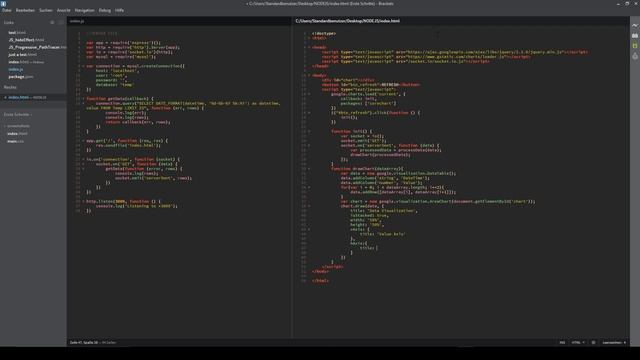The height and width of the screenshot is (360, 640).
Task: Click the Zeile 47, Spalte 30 cursor position
Action: pyautogui.click(x=84, y=342)
